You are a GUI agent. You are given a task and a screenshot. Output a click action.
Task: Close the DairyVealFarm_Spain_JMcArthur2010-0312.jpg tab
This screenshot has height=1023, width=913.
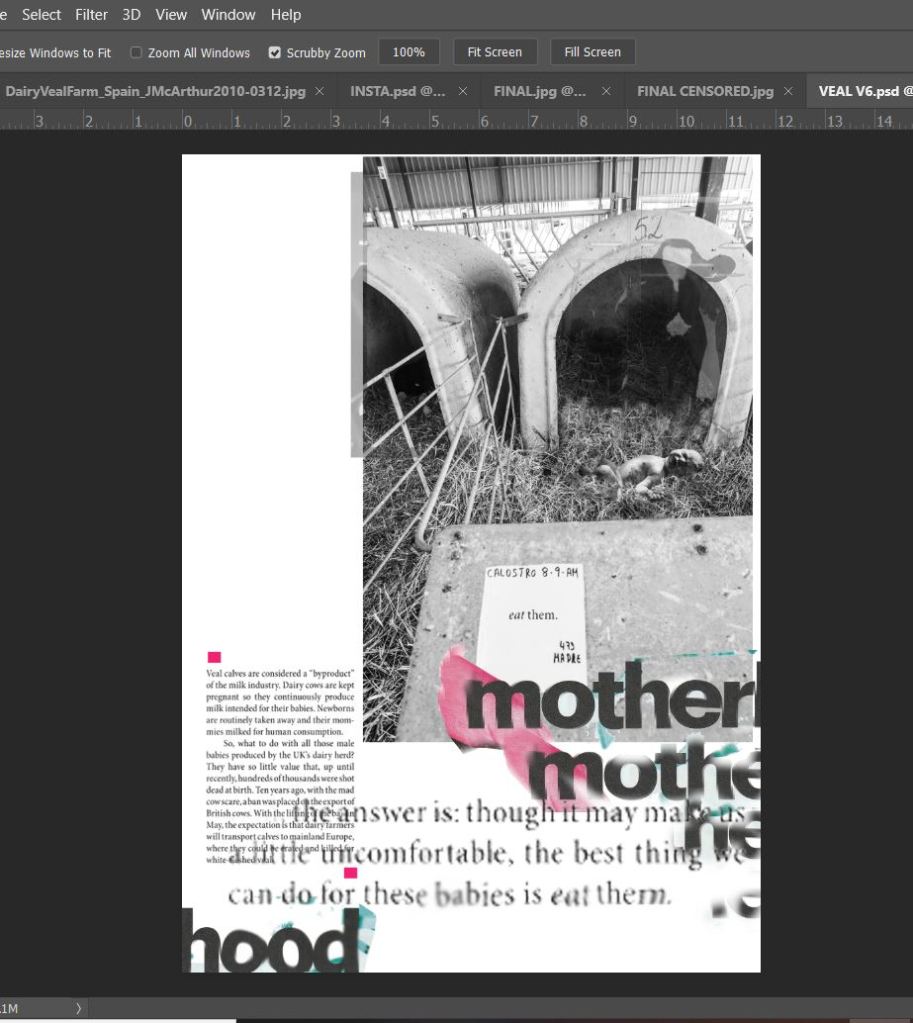[x=320, y=91]
